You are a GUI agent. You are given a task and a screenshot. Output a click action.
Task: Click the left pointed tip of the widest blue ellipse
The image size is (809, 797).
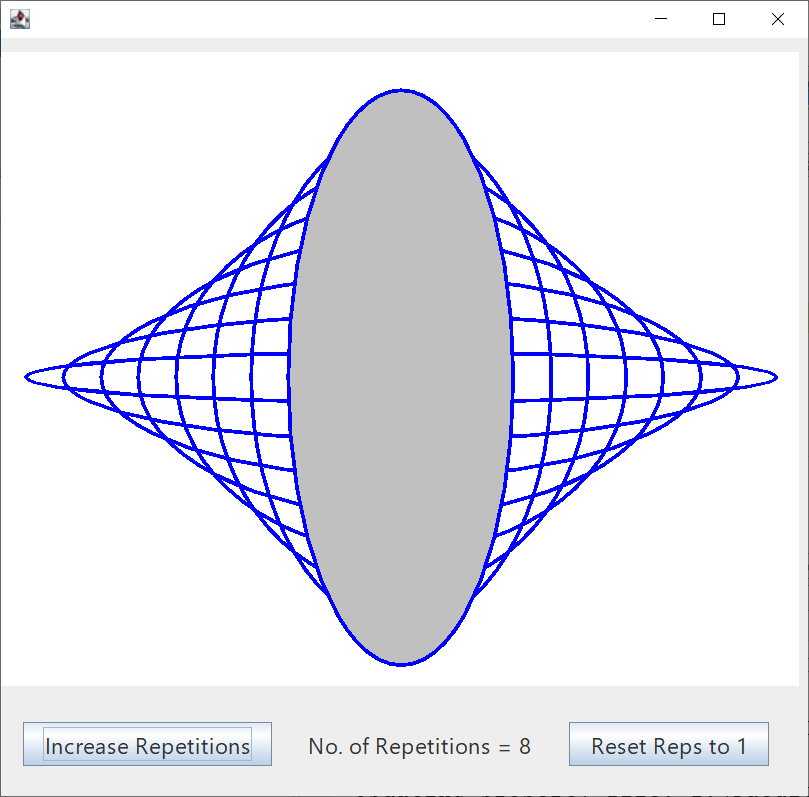pos(27,377)
